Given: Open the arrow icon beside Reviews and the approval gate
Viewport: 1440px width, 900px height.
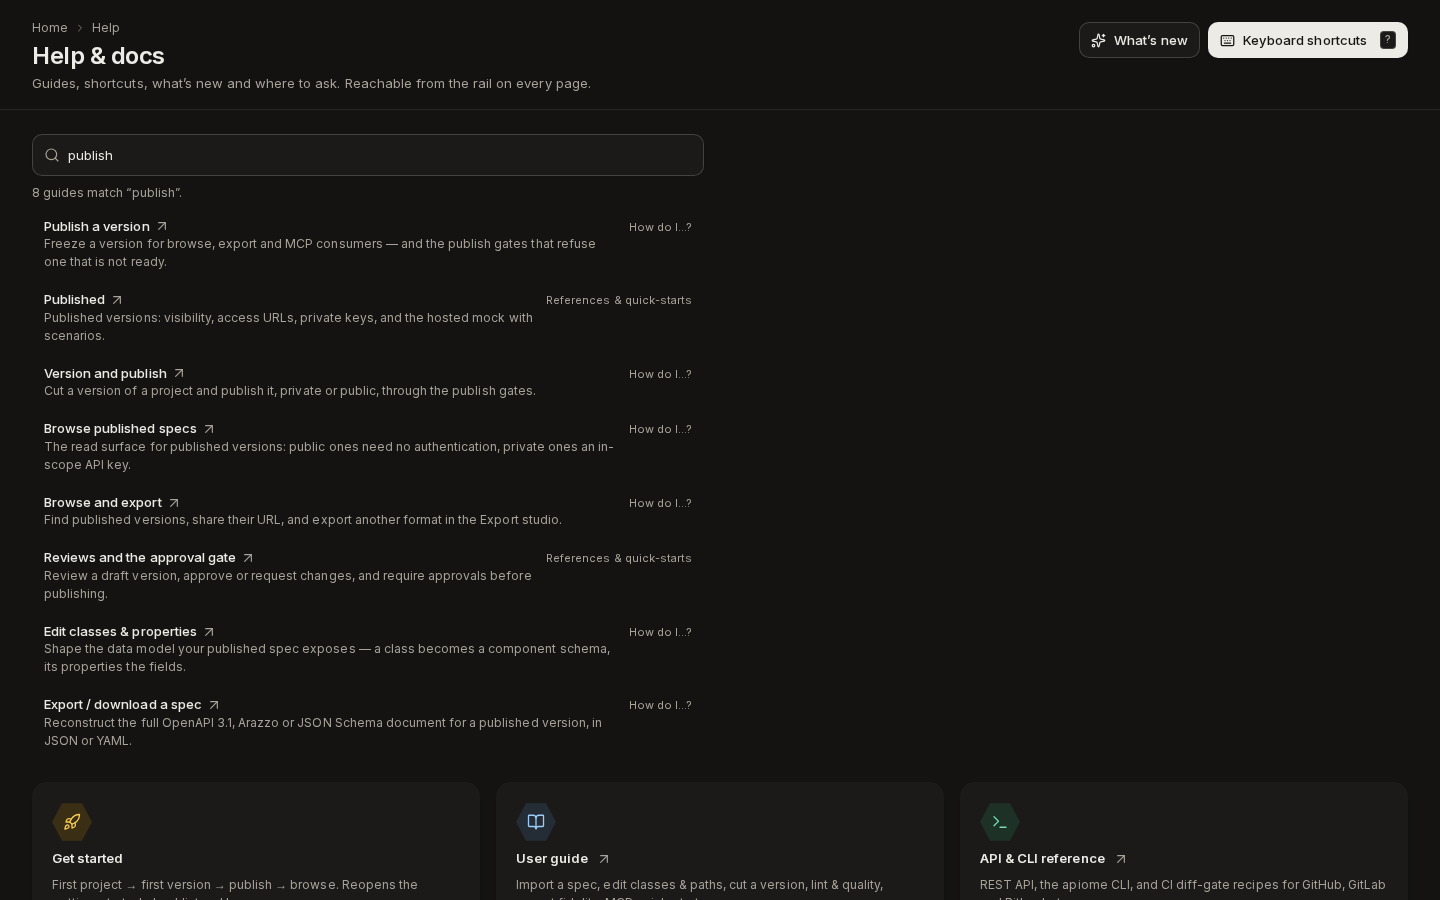Looking at the screenshot, I should click(248, 558).
